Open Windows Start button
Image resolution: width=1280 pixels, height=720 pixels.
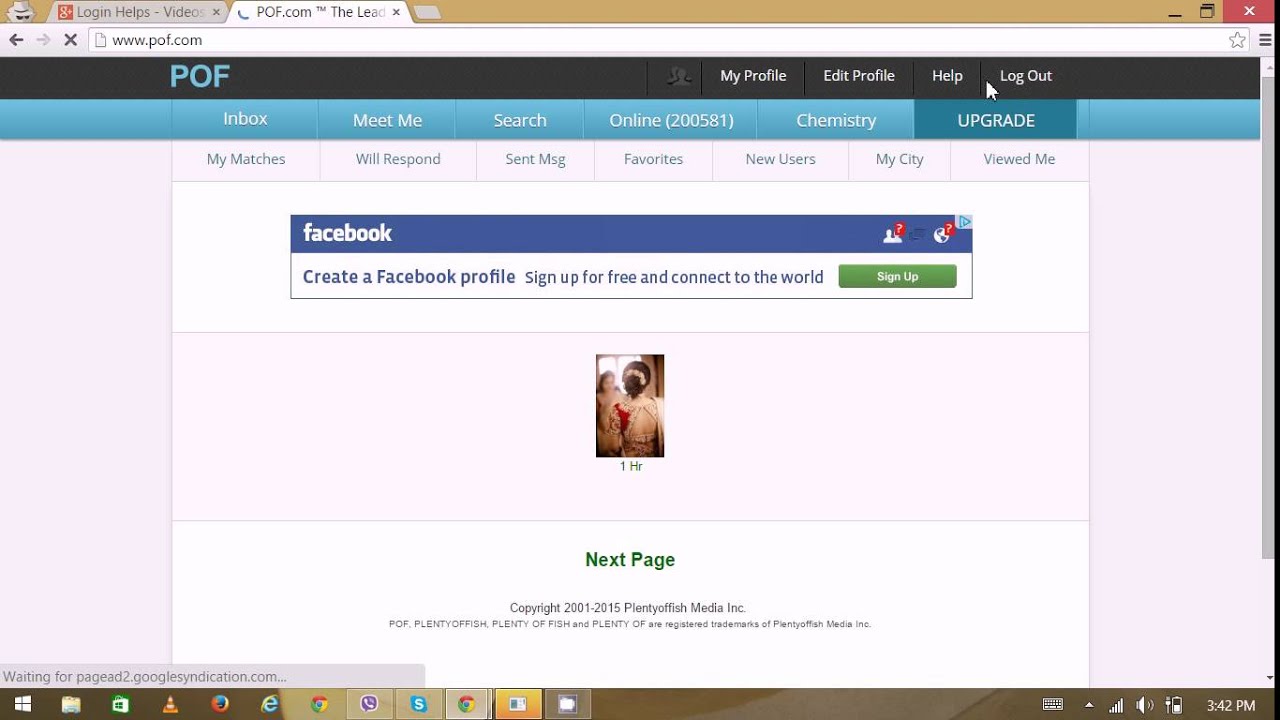coord(21,704)
